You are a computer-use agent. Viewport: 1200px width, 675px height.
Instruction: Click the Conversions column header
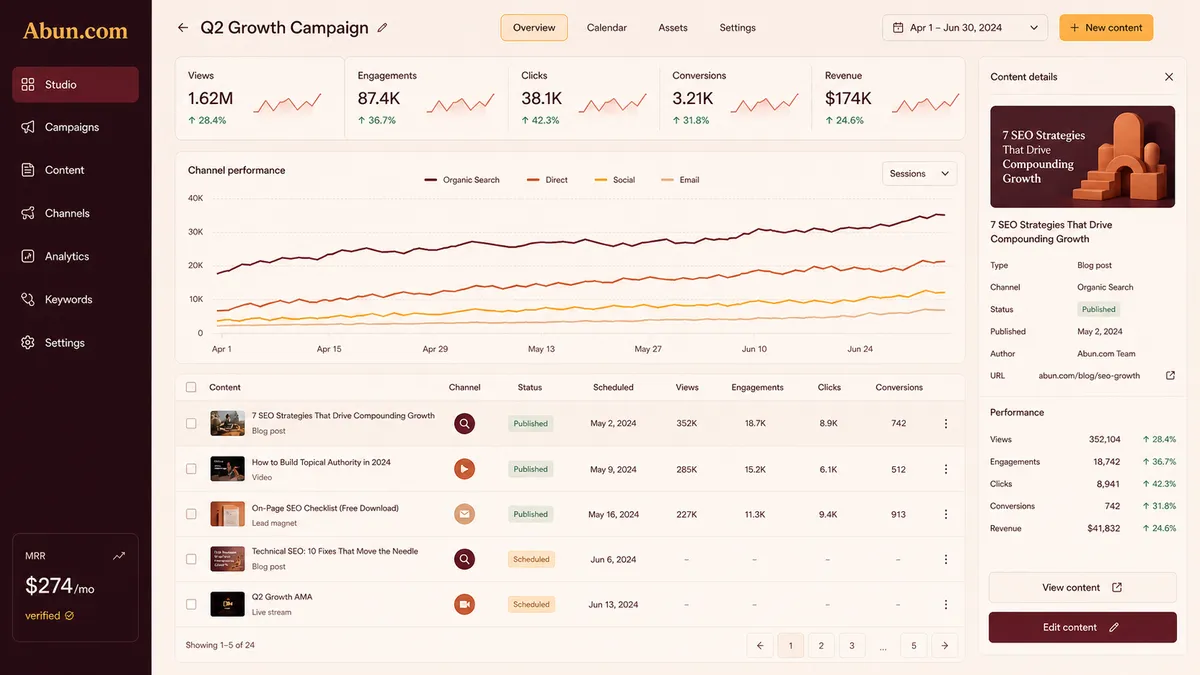[899, 387]
